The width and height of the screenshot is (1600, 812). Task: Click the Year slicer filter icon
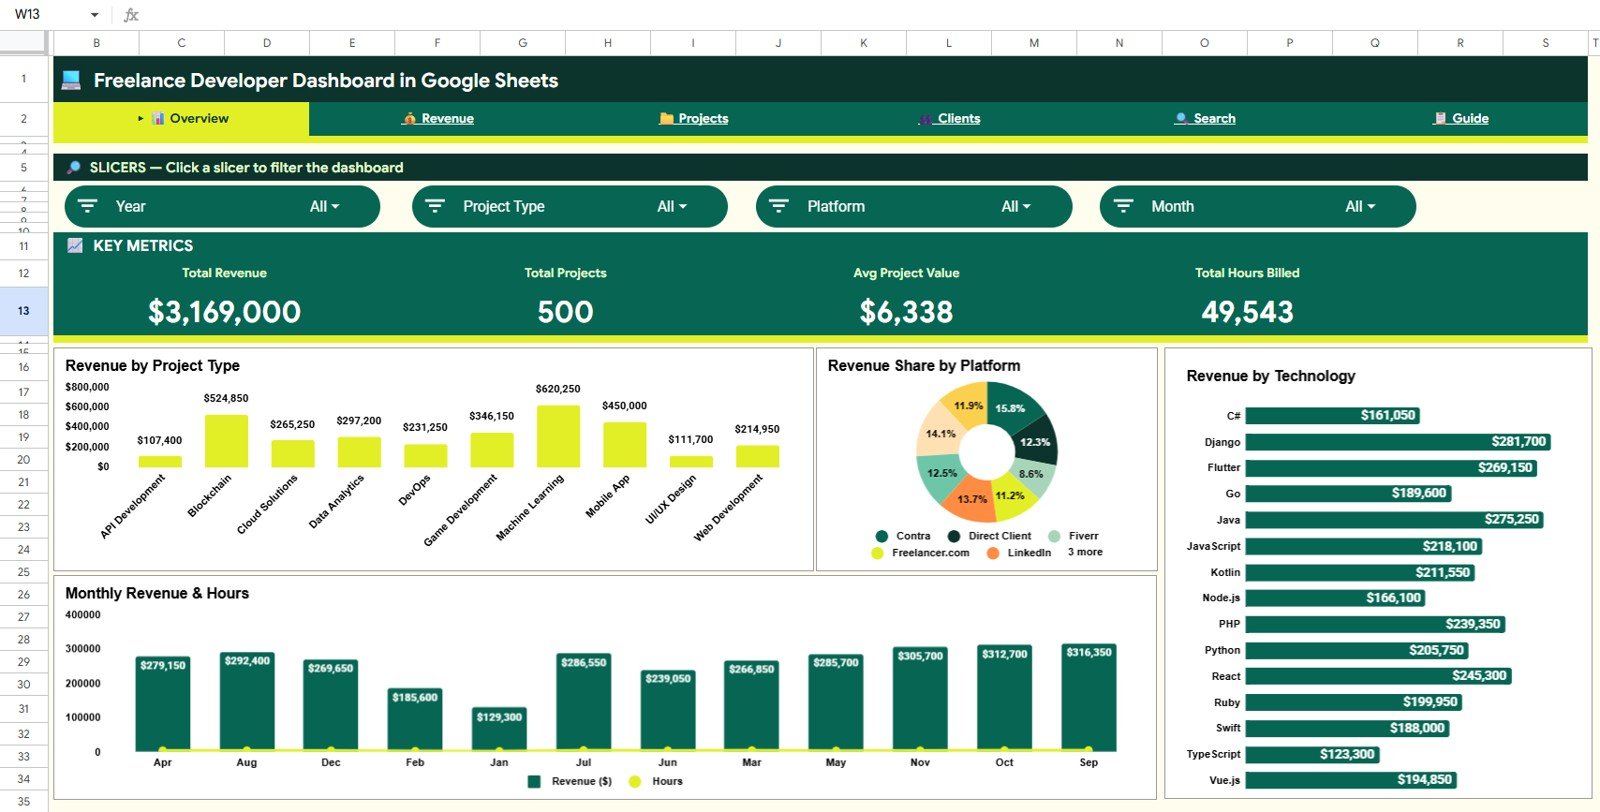tap(88, 206)
